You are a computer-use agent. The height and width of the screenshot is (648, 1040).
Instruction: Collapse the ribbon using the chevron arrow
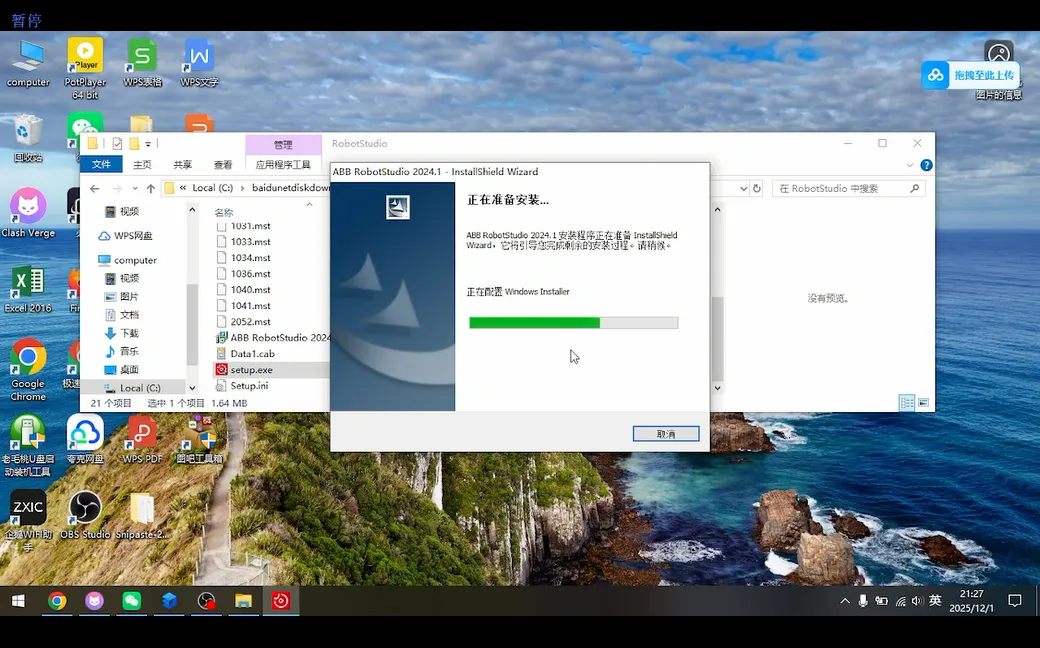click(908, 165)
